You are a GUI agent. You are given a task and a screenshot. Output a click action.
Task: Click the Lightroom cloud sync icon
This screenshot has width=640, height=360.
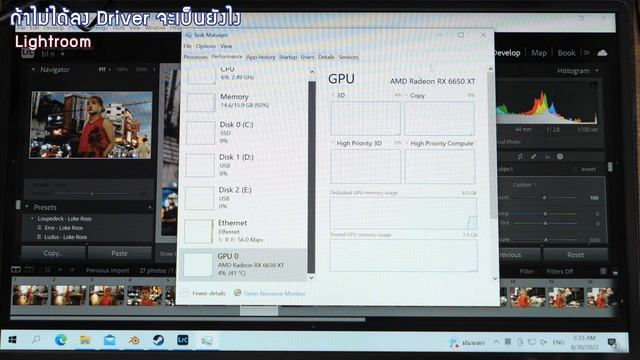[602, 53]
